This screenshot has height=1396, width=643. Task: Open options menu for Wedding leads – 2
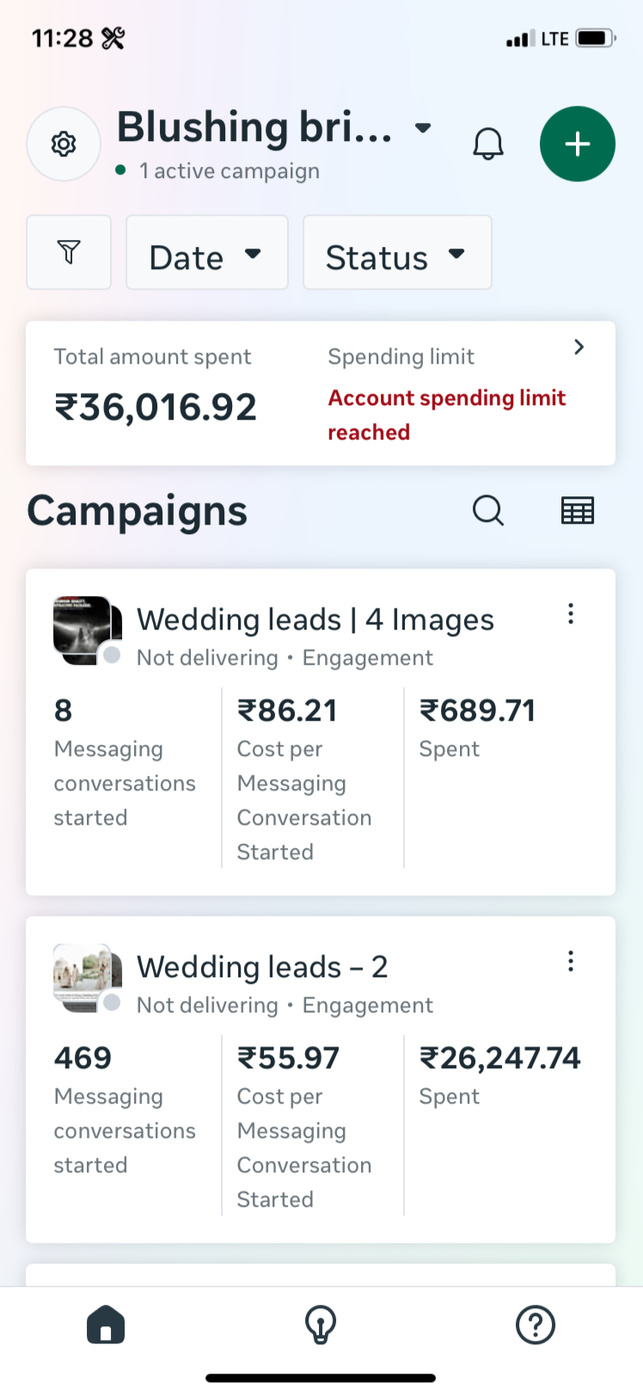click(571, 961)
